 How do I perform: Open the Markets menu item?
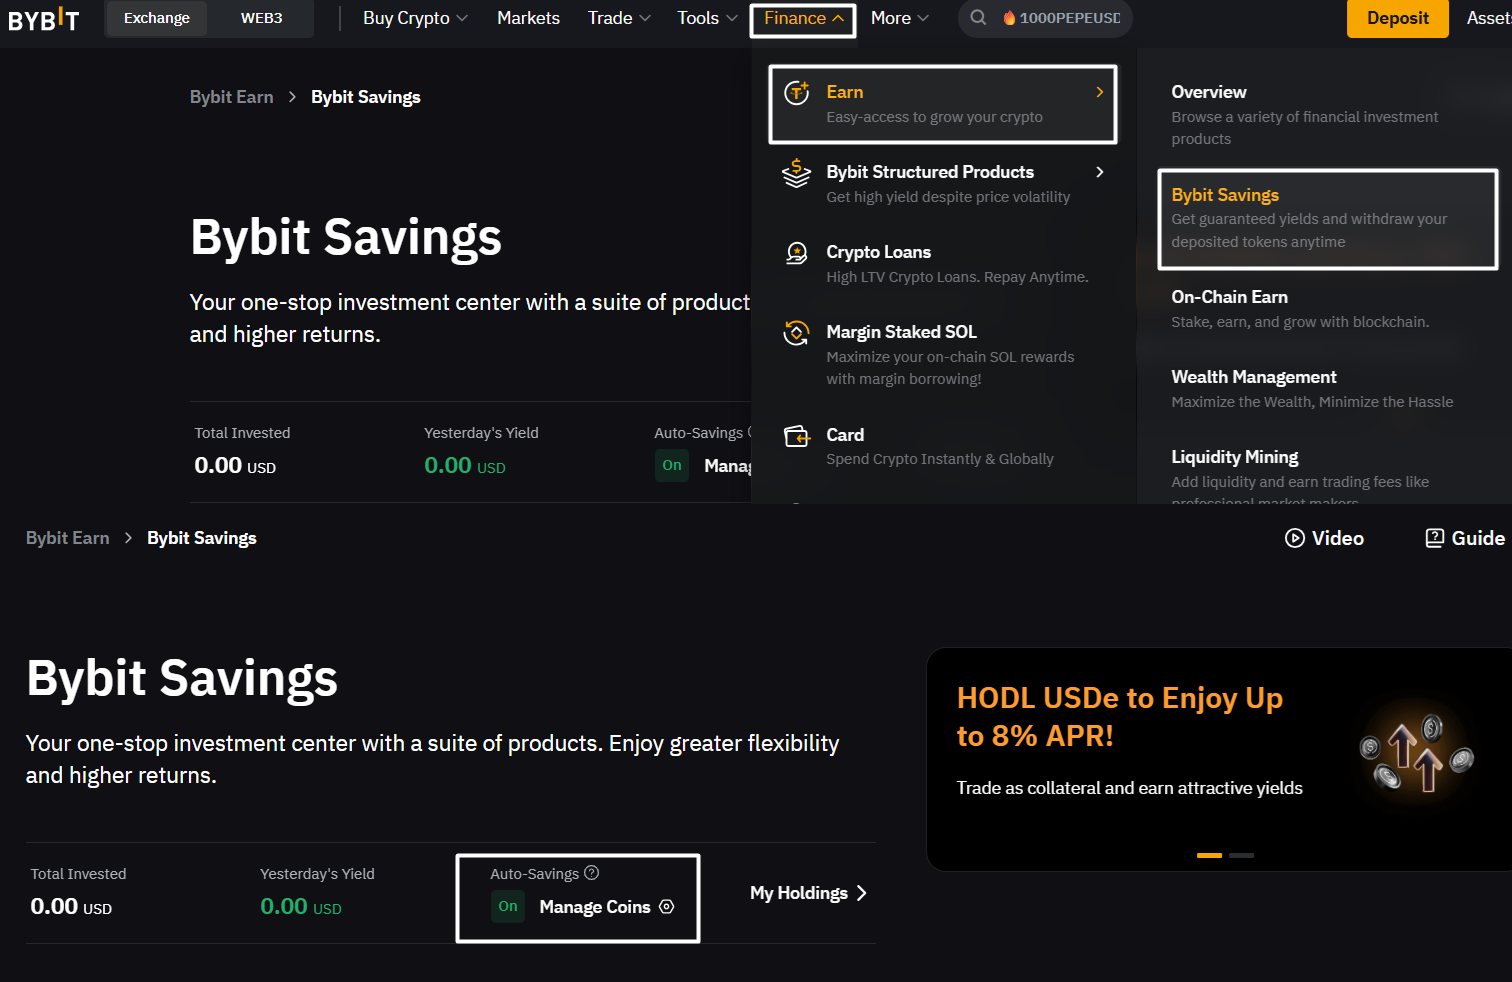pos(528,18)
